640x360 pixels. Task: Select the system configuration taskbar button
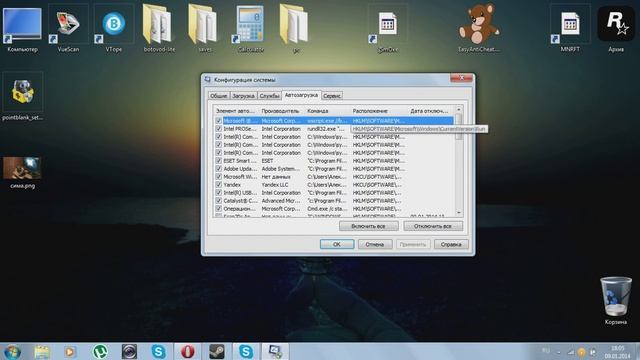point(275,351)
